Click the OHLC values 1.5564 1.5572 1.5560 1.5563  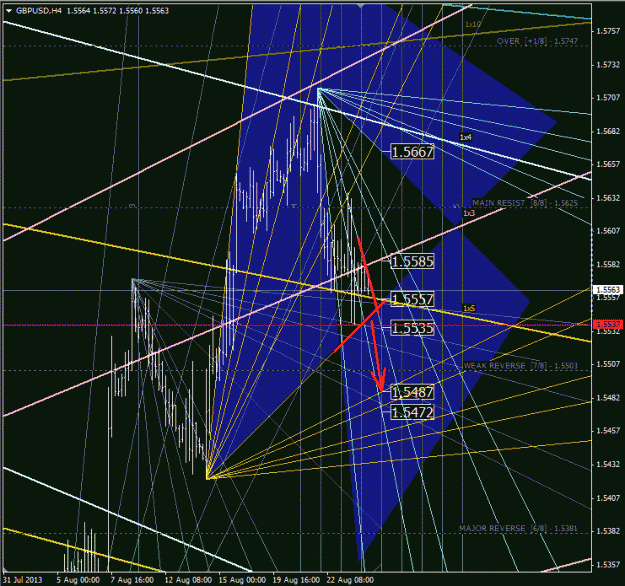[118, 11]
